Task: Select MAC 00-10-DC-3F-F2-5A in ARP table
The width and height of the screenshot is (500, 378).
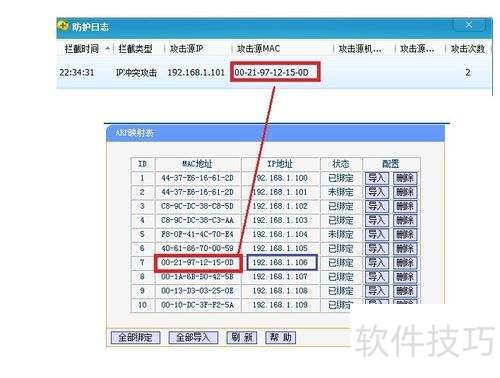Action: point(197,305)
